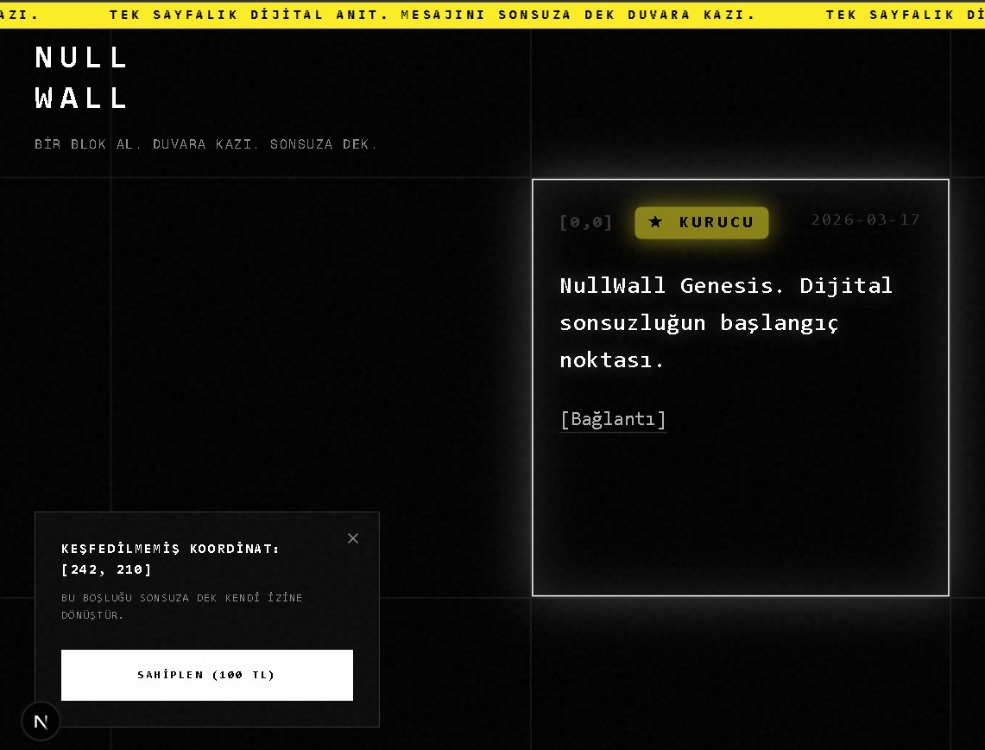The height and width of the screenshot is (750, 985).
Task: Close the Keşfedilmemiş Koordinat popup
Action: pos(353,538)
